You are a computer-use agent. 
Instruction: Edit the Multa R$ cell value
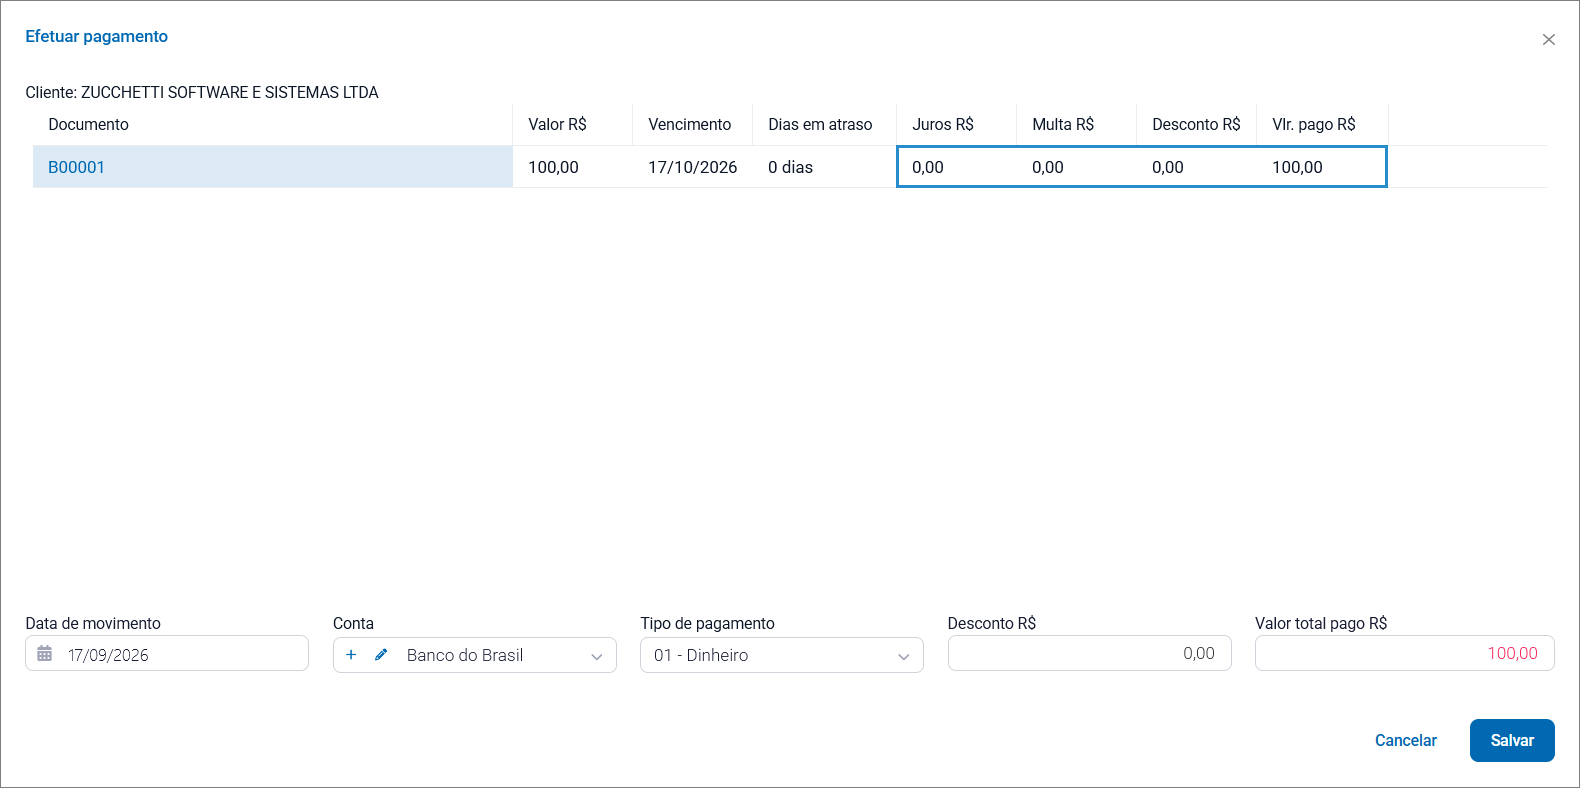tap(1076, 167)
